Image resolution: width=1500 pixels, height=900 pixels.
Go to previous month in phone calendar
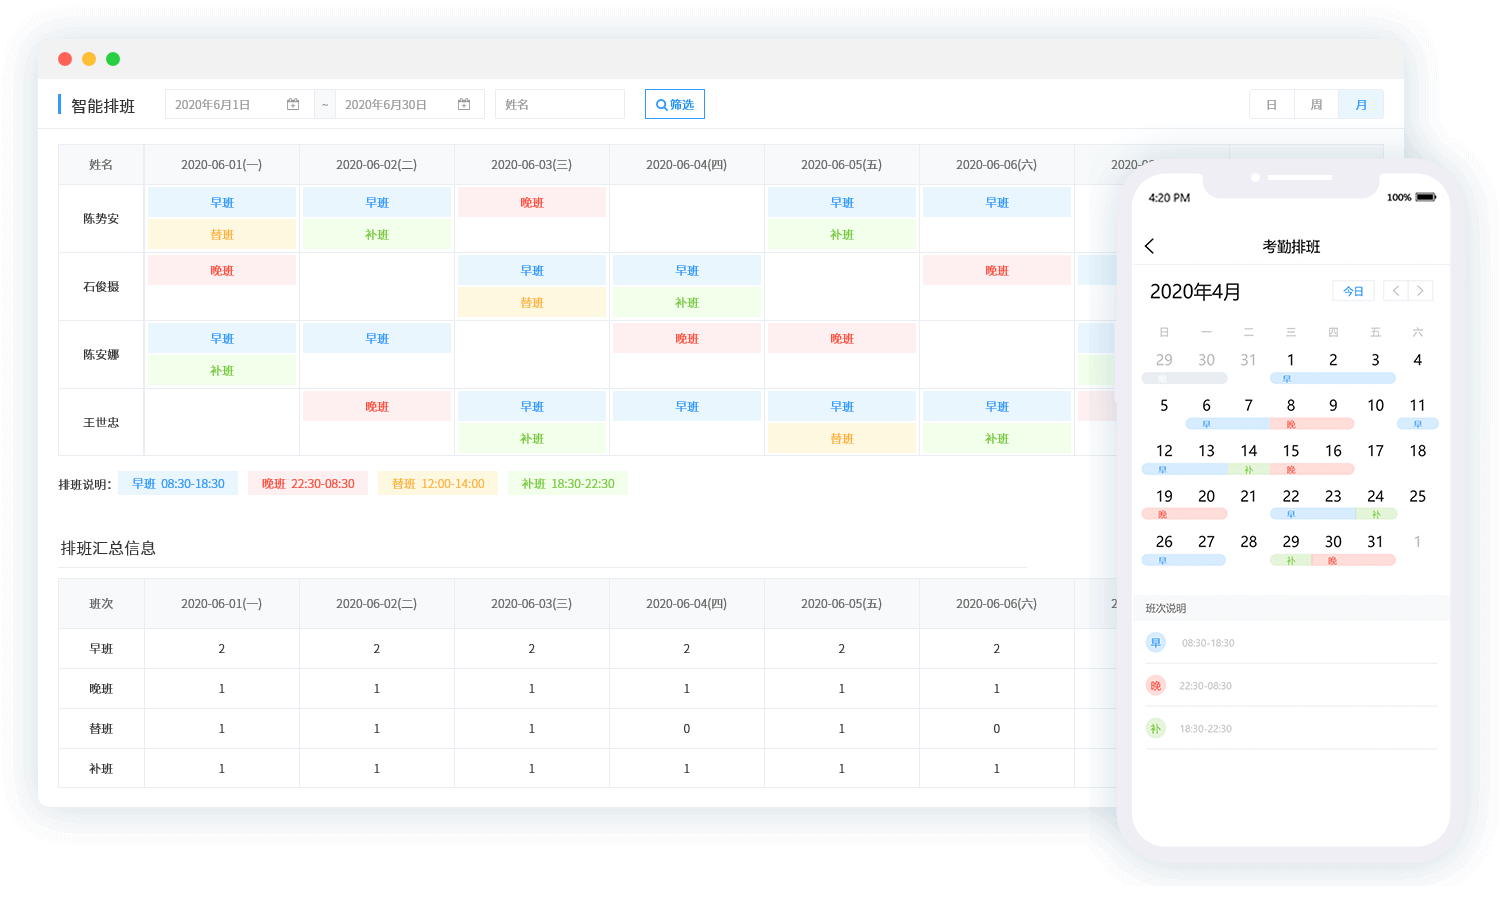click(1396, 291)
